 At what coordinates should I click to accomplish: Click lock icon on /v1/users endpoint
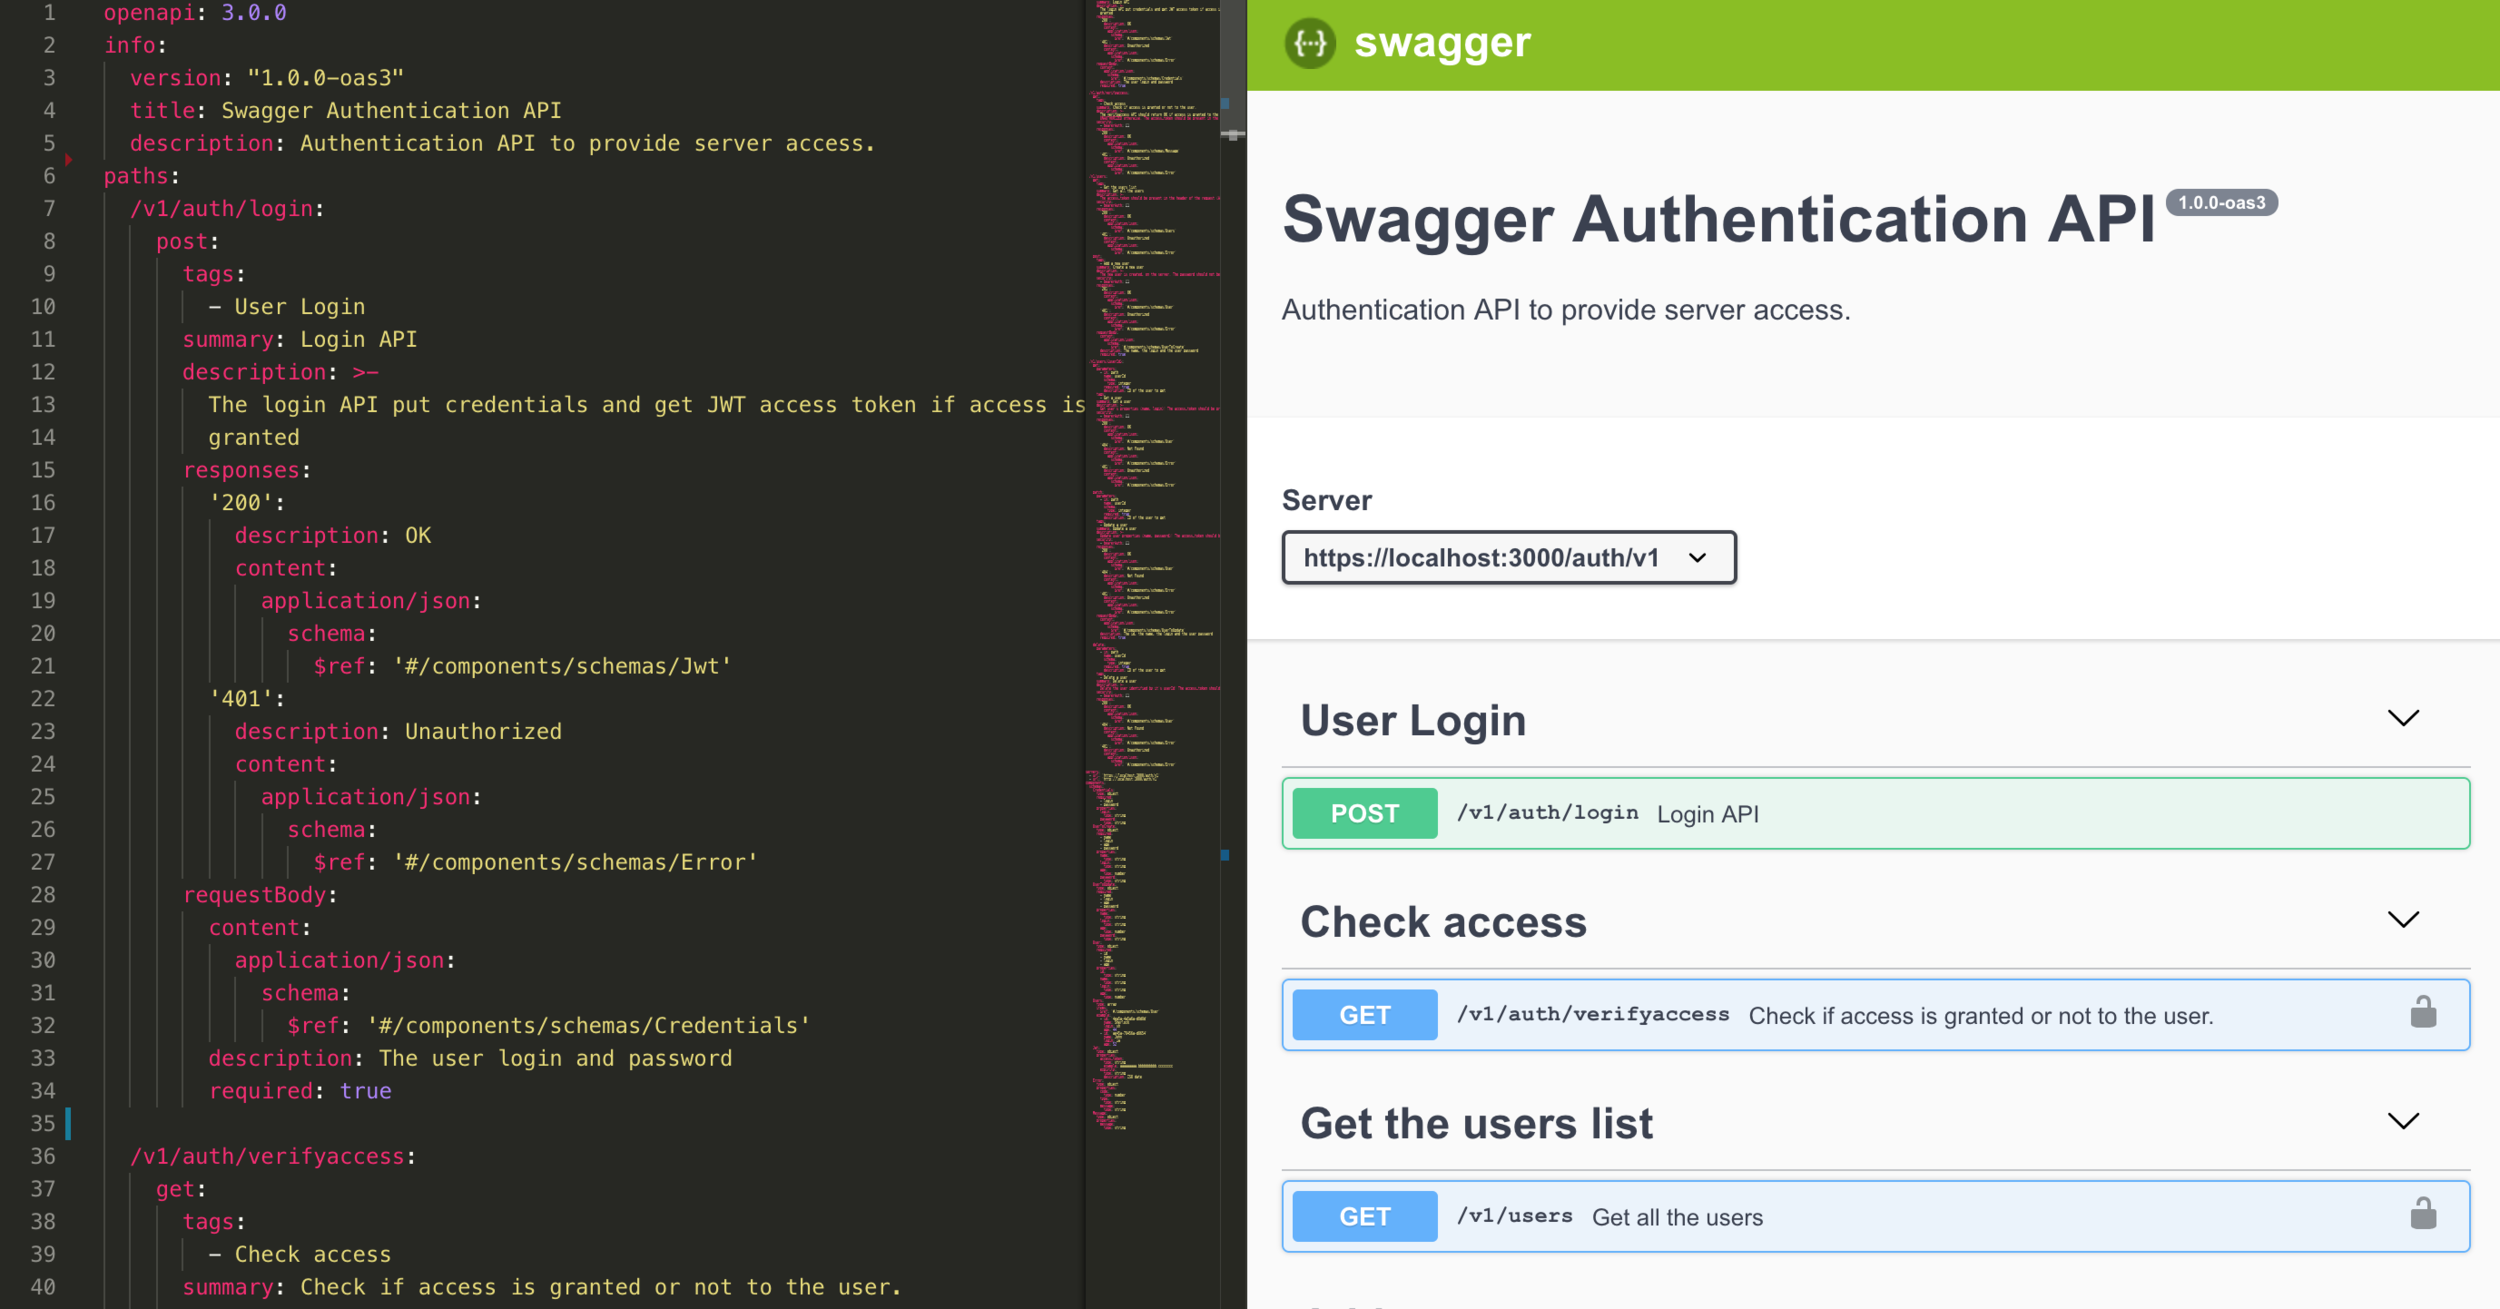[x=2423, y=1215]
